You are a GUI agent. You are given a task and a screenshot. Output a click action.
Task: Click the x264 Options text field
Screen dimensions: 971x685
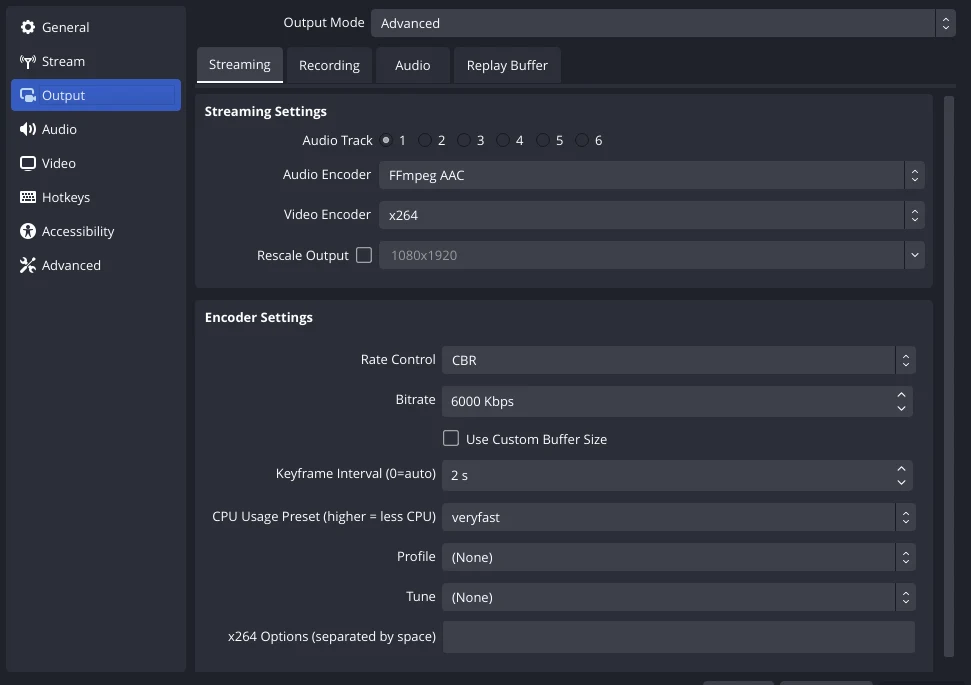coord(679,637)
